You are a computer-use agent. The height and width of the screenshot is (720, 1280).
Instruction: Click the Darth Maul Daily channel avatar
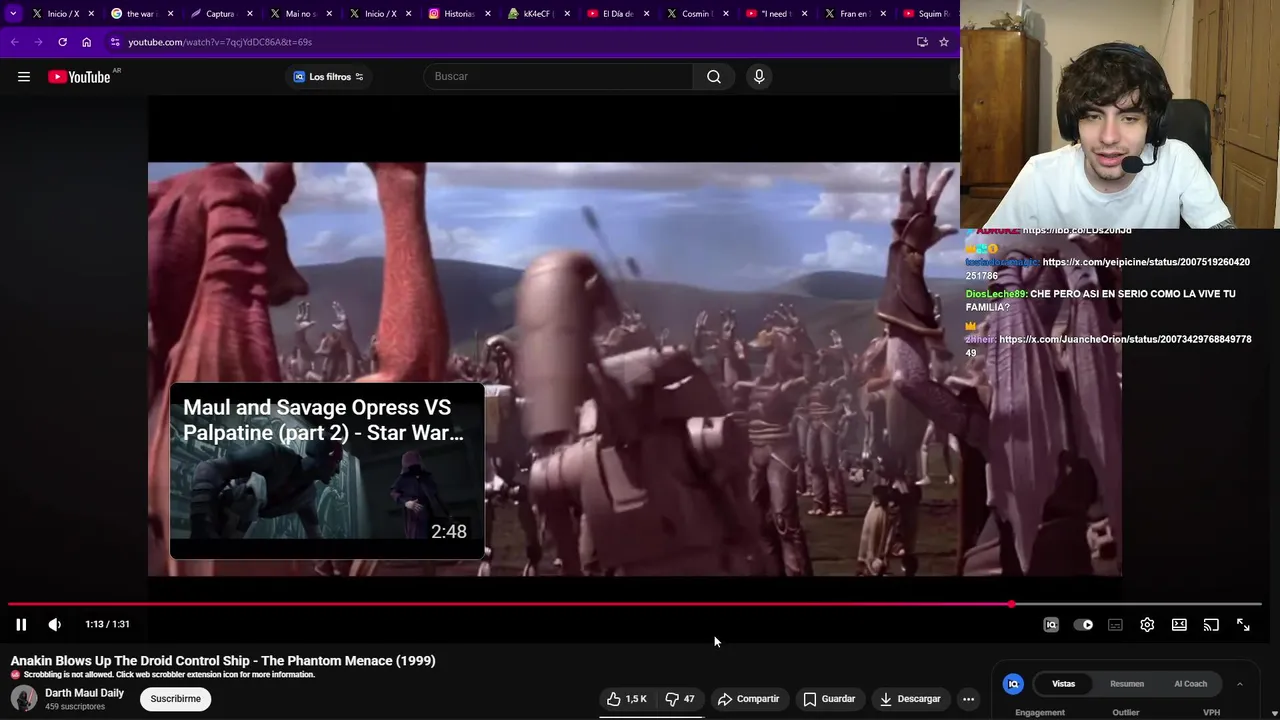(24, 698)
